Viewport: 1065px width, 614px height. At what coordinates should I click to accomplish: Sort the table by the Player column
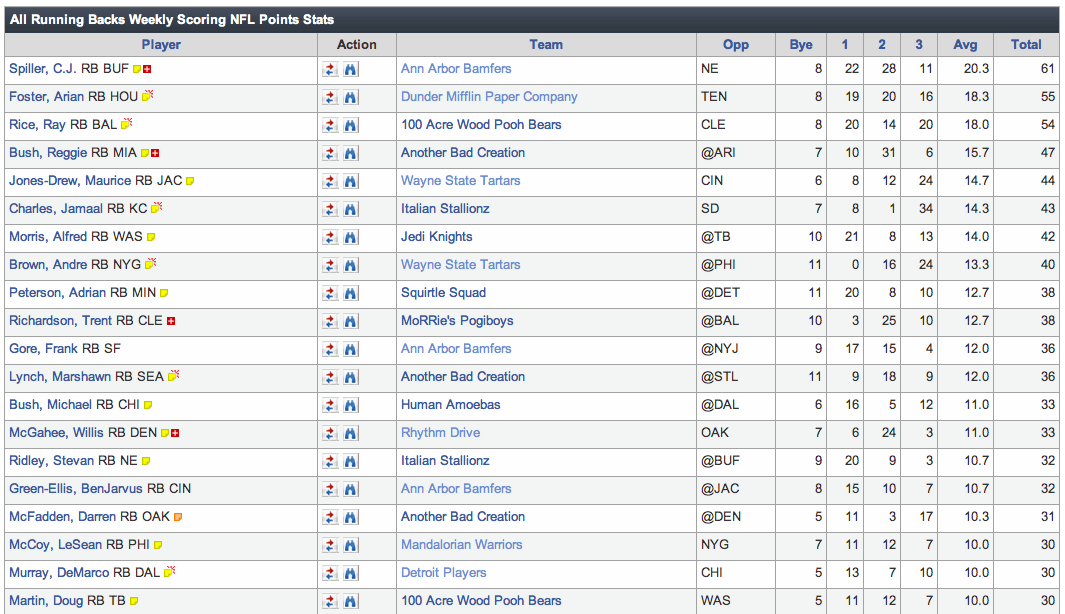pos(161,44)
